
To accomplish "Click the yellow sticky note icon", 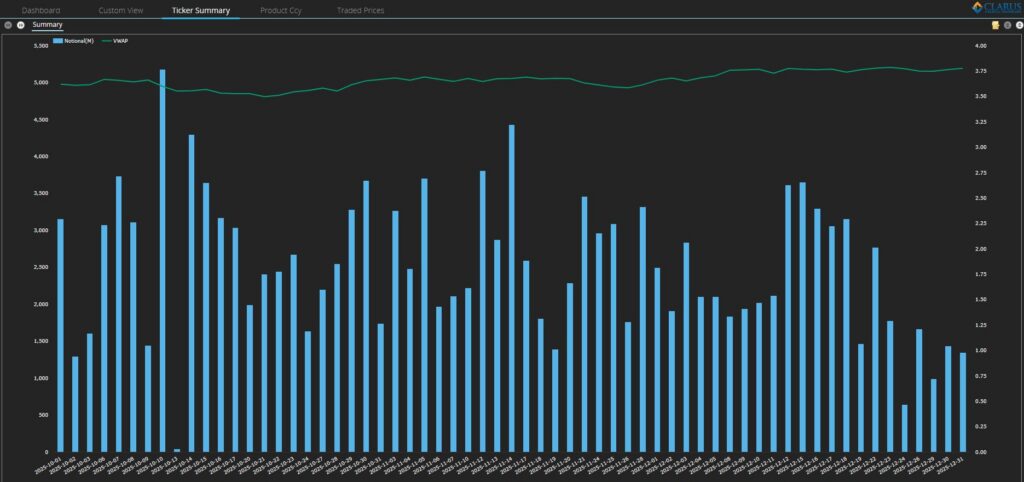I will 995,24.
